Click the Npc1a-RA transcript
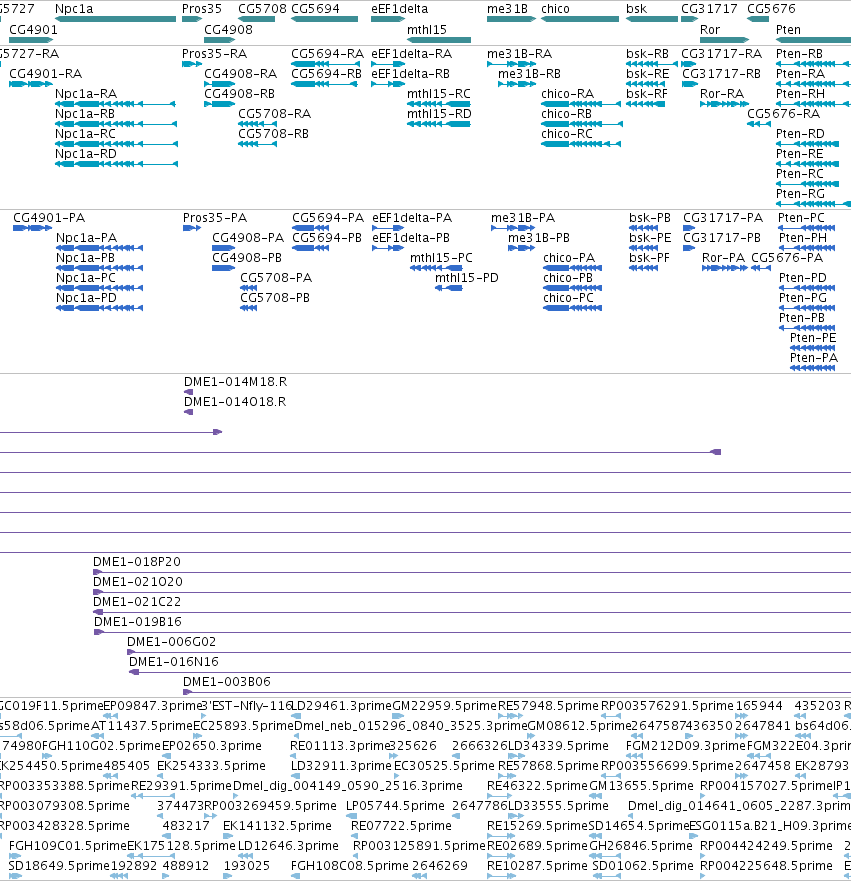The height and width of the screenshot is (881, 851). (x=115, y=104)
